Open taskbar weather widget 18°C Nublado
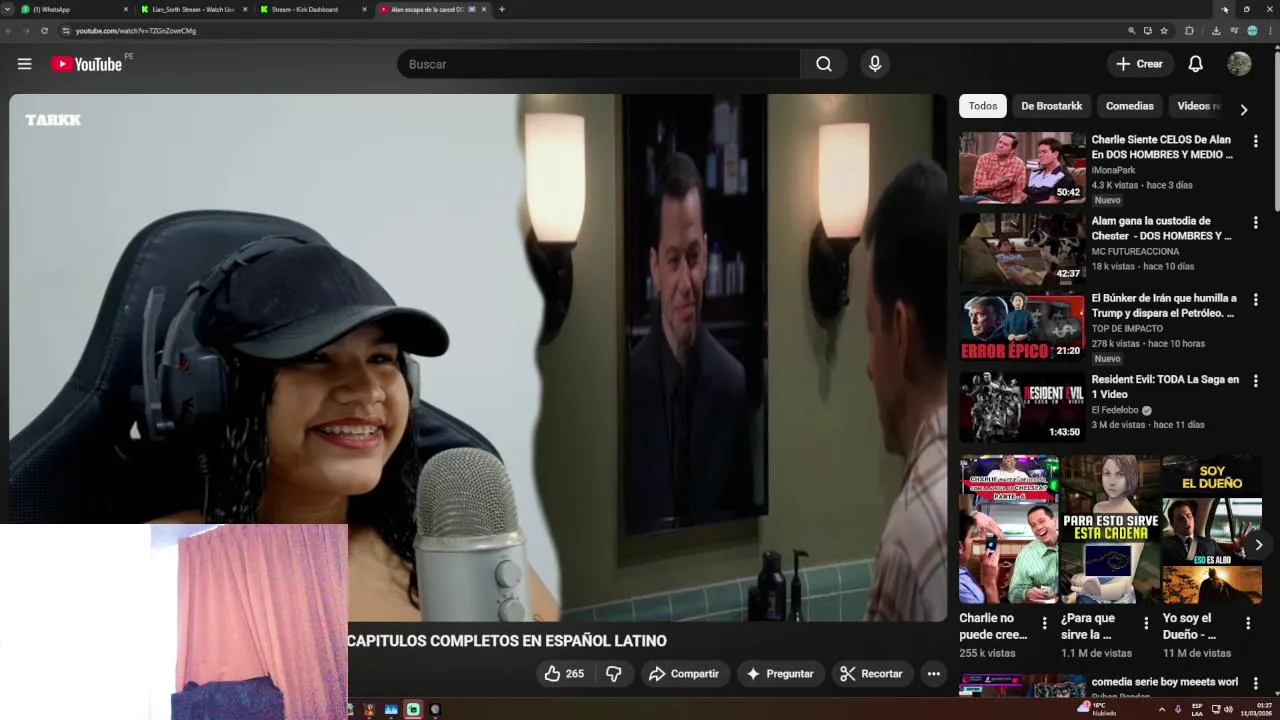Screen dimensions: 1280x720 pyautogui.click(x=1097, y=709)
